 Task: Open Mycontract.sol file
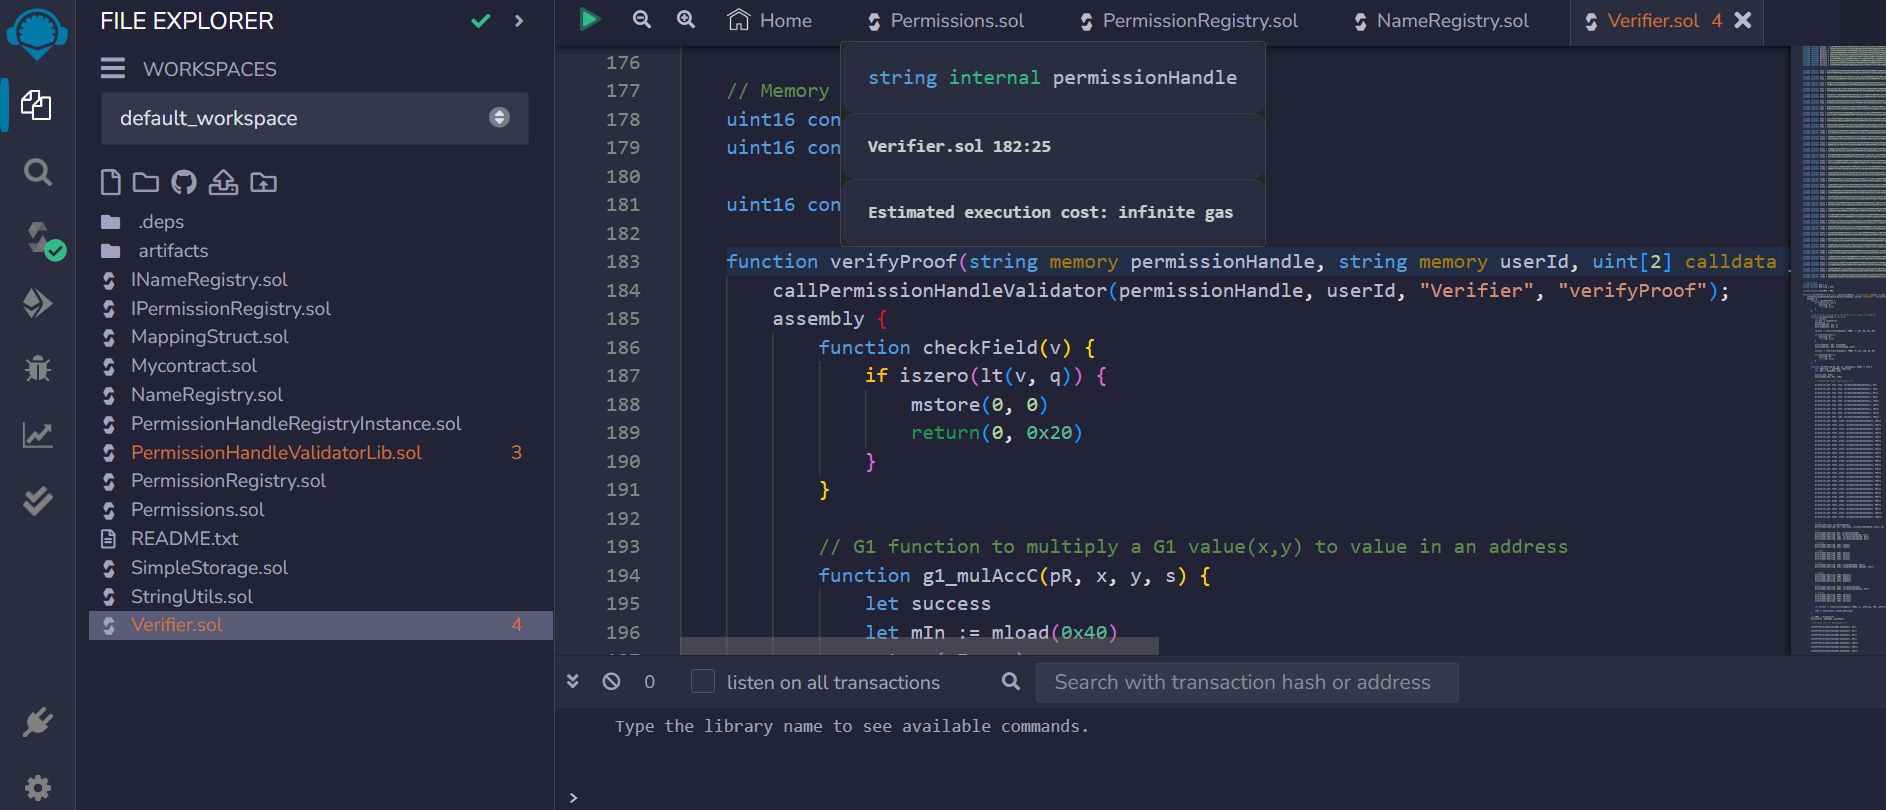pyautogui.click(x=193, y=366)
